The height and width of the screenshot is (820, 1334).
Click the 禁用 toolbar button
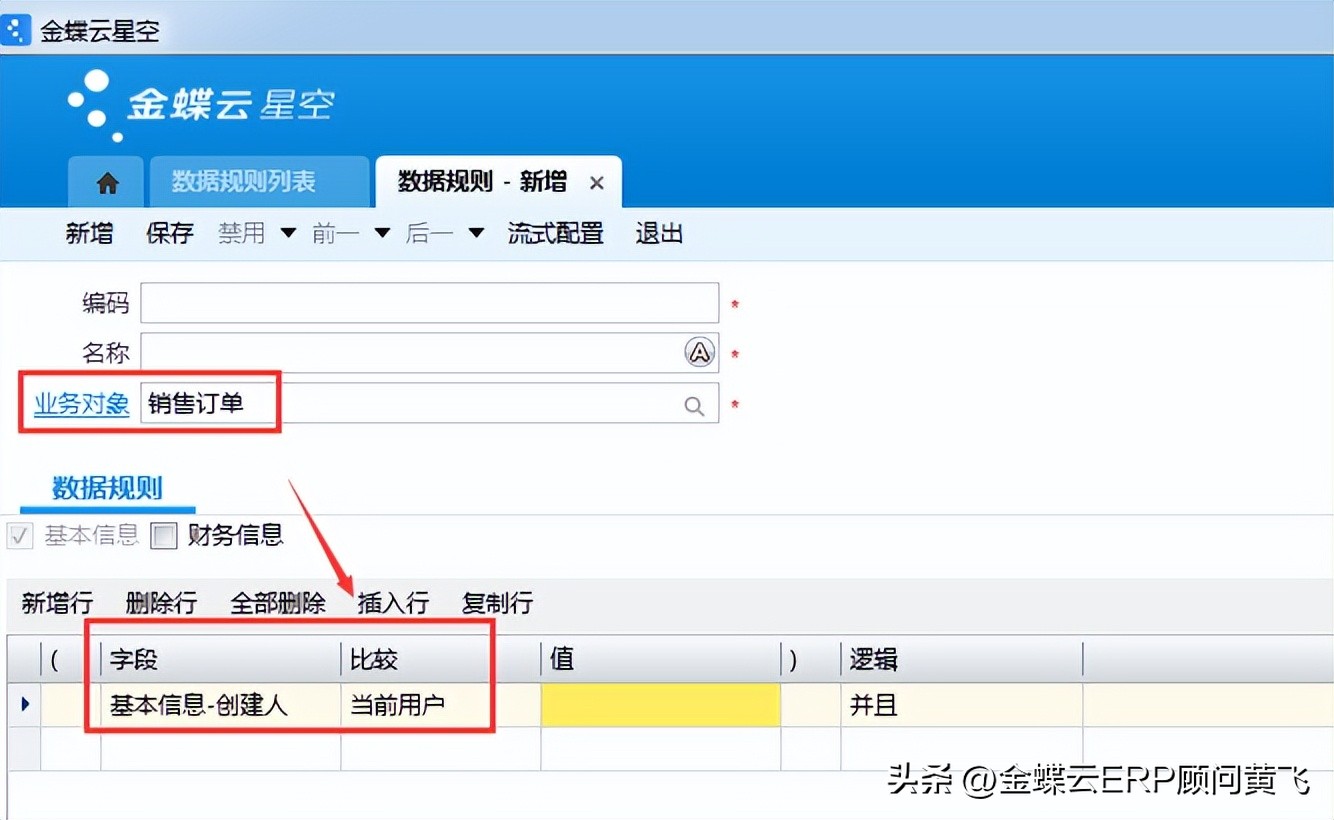pos(242,234)
